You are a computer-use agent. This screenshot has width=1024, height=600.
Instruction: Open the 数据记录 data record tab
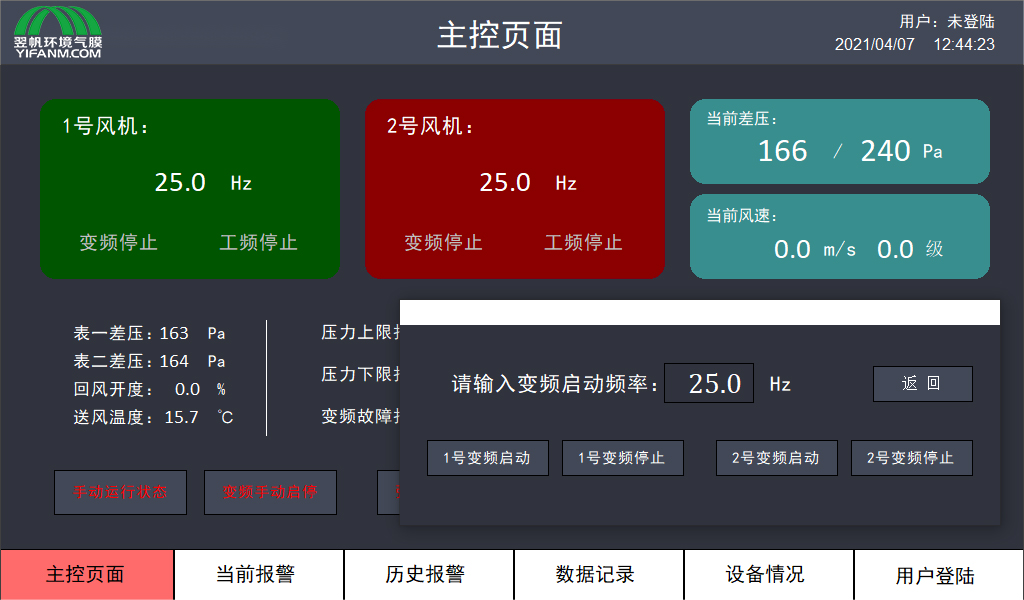[x=598, y=574]
